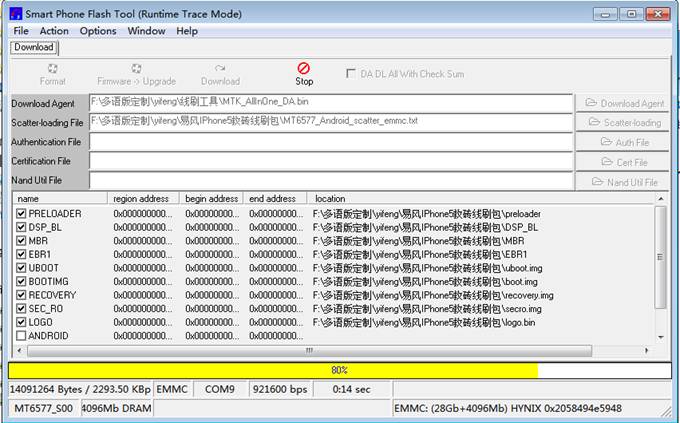Open the Scatter-loading browse button
The image size is (680, 423).
[x=622, y=123]
